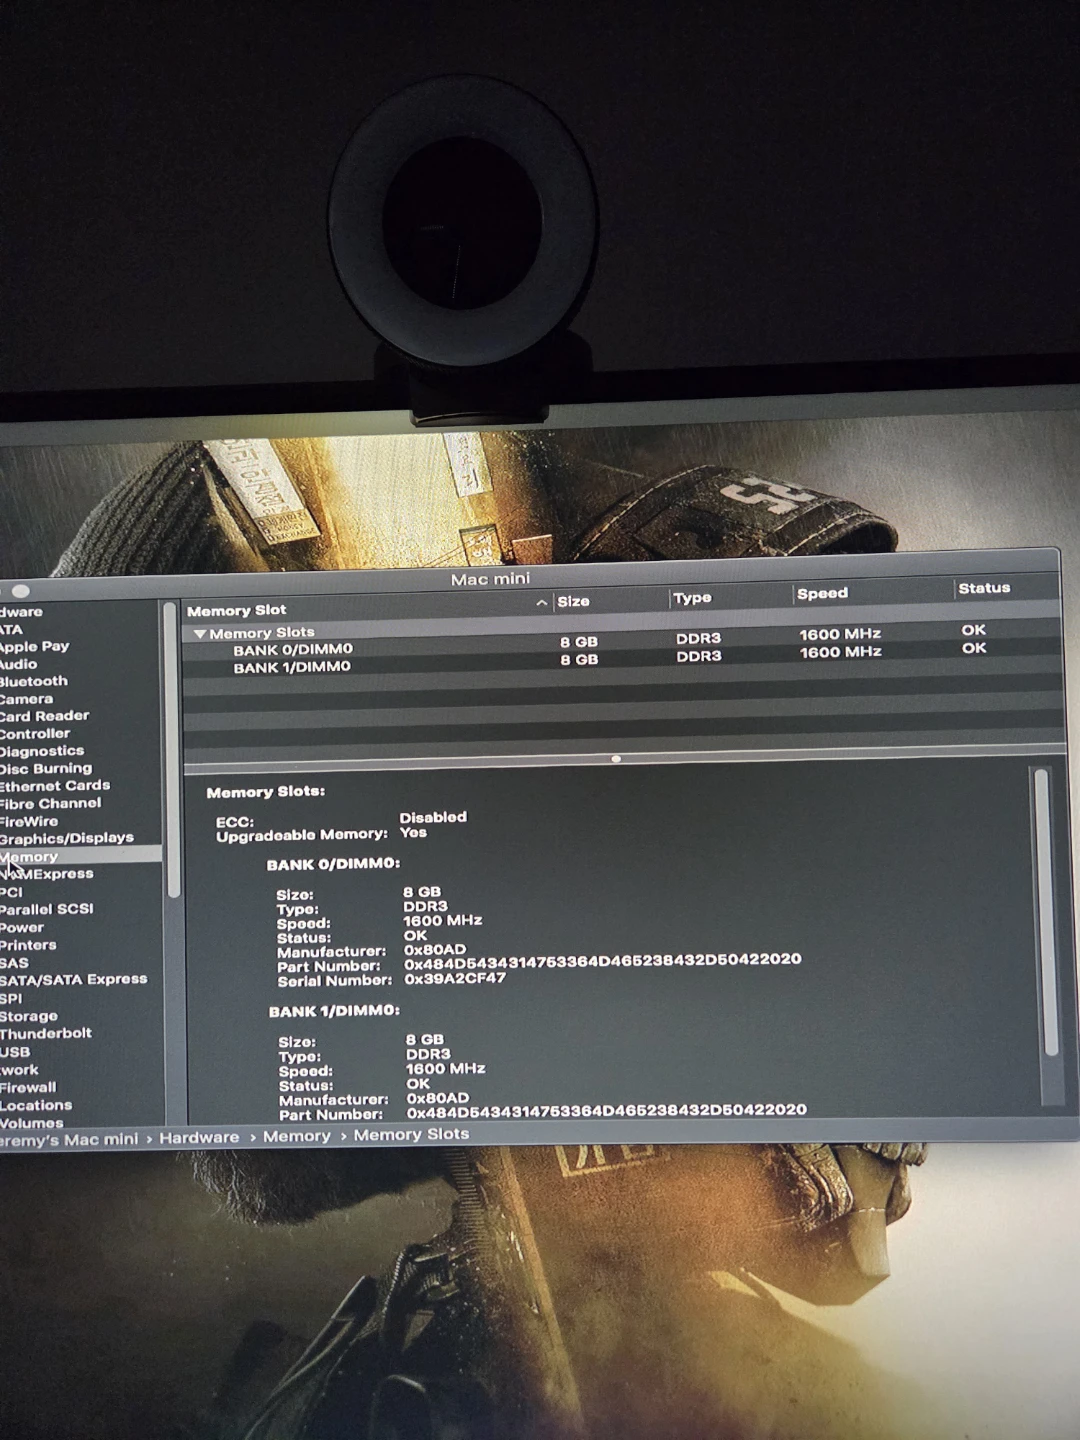
Task: Select Volumes in the sidebar
Action: pyautogui.click(x=31, y=1123)
